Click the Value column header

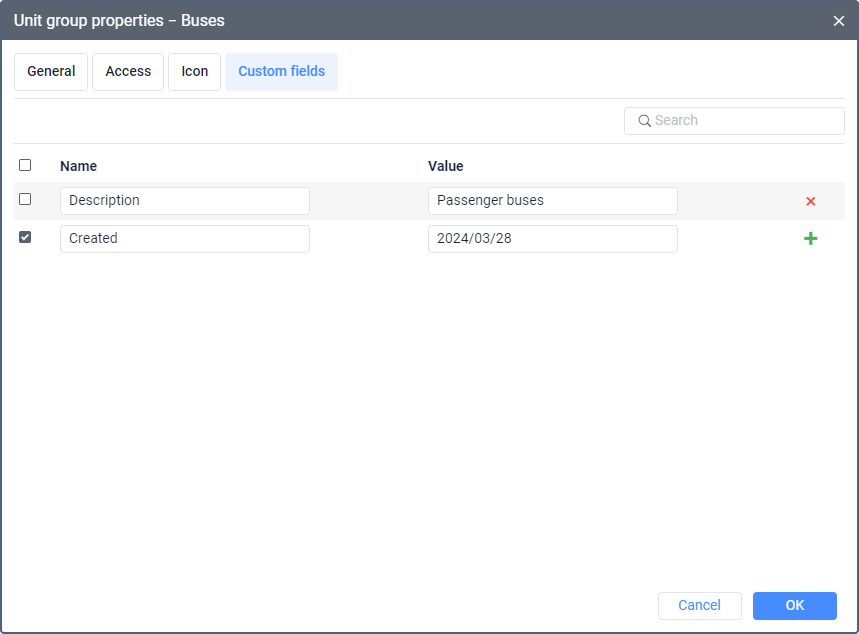tap(445, 166)
